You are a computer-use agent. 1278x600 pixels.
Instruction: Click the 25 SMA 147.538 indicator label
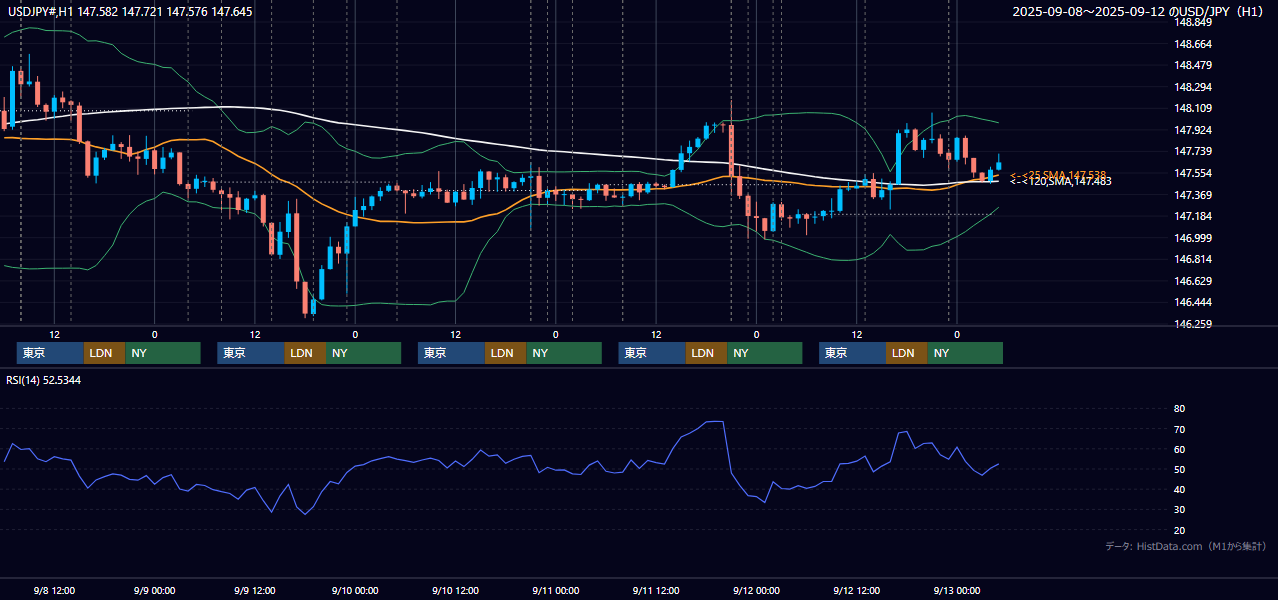1059,175
